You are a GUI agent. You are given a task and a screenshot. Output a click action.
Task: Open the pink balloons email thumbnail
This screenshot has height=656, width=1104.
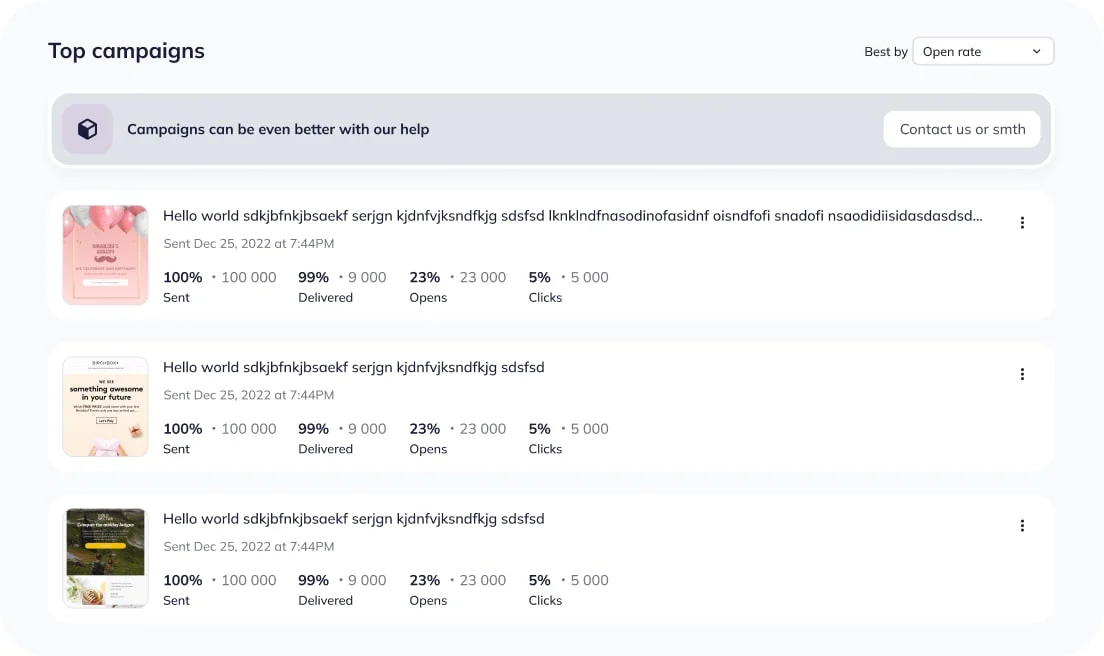(105, 255)
